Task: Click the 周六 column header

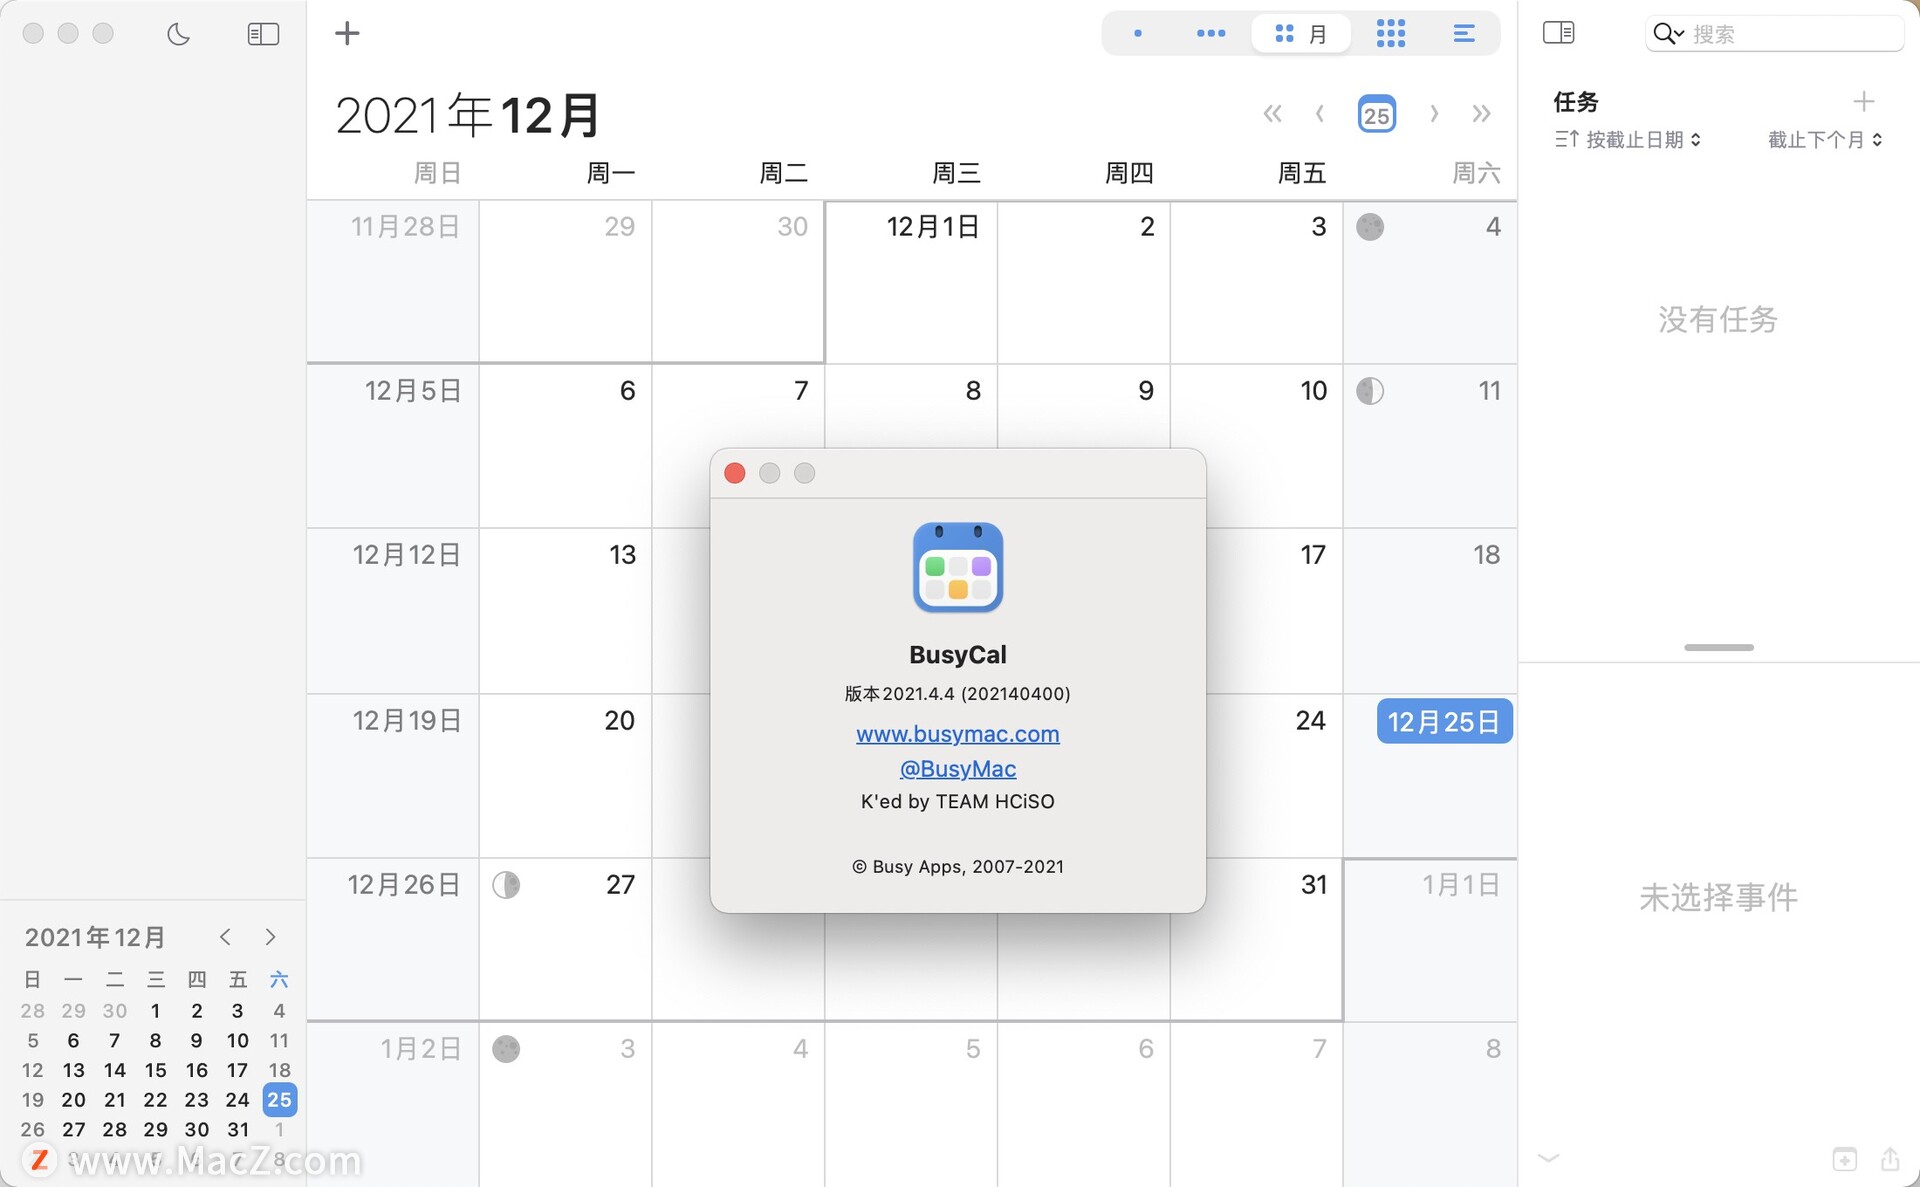Action: (1476, 173)
